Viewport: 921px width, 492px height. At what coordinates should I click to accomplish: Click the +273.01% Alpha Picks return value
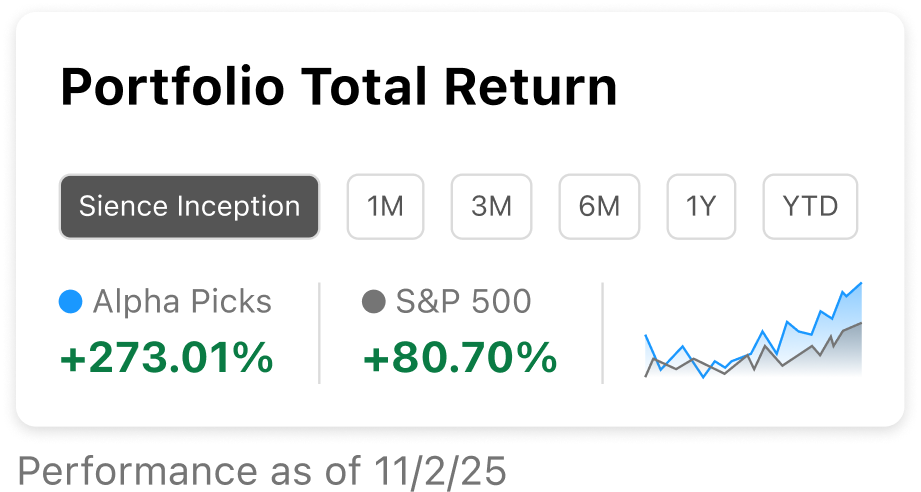pos(166,358)
